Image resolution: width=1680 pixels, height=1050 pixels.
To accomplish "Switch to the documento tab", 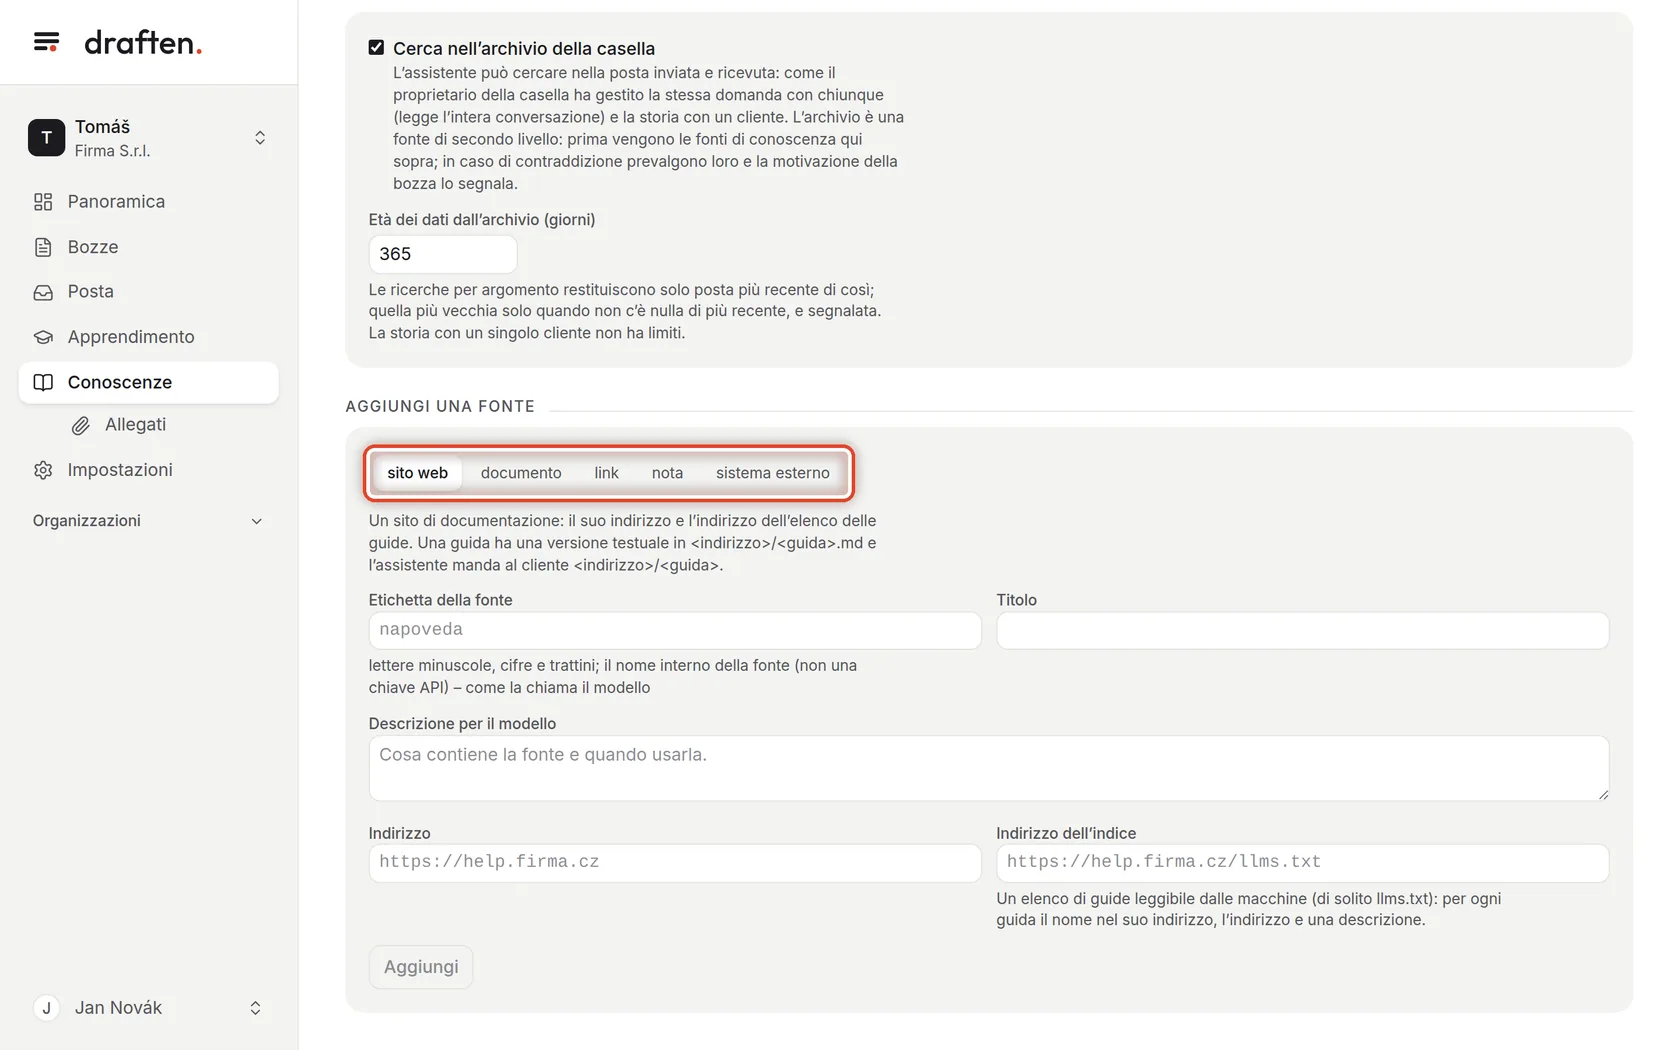I will point(521,473).
